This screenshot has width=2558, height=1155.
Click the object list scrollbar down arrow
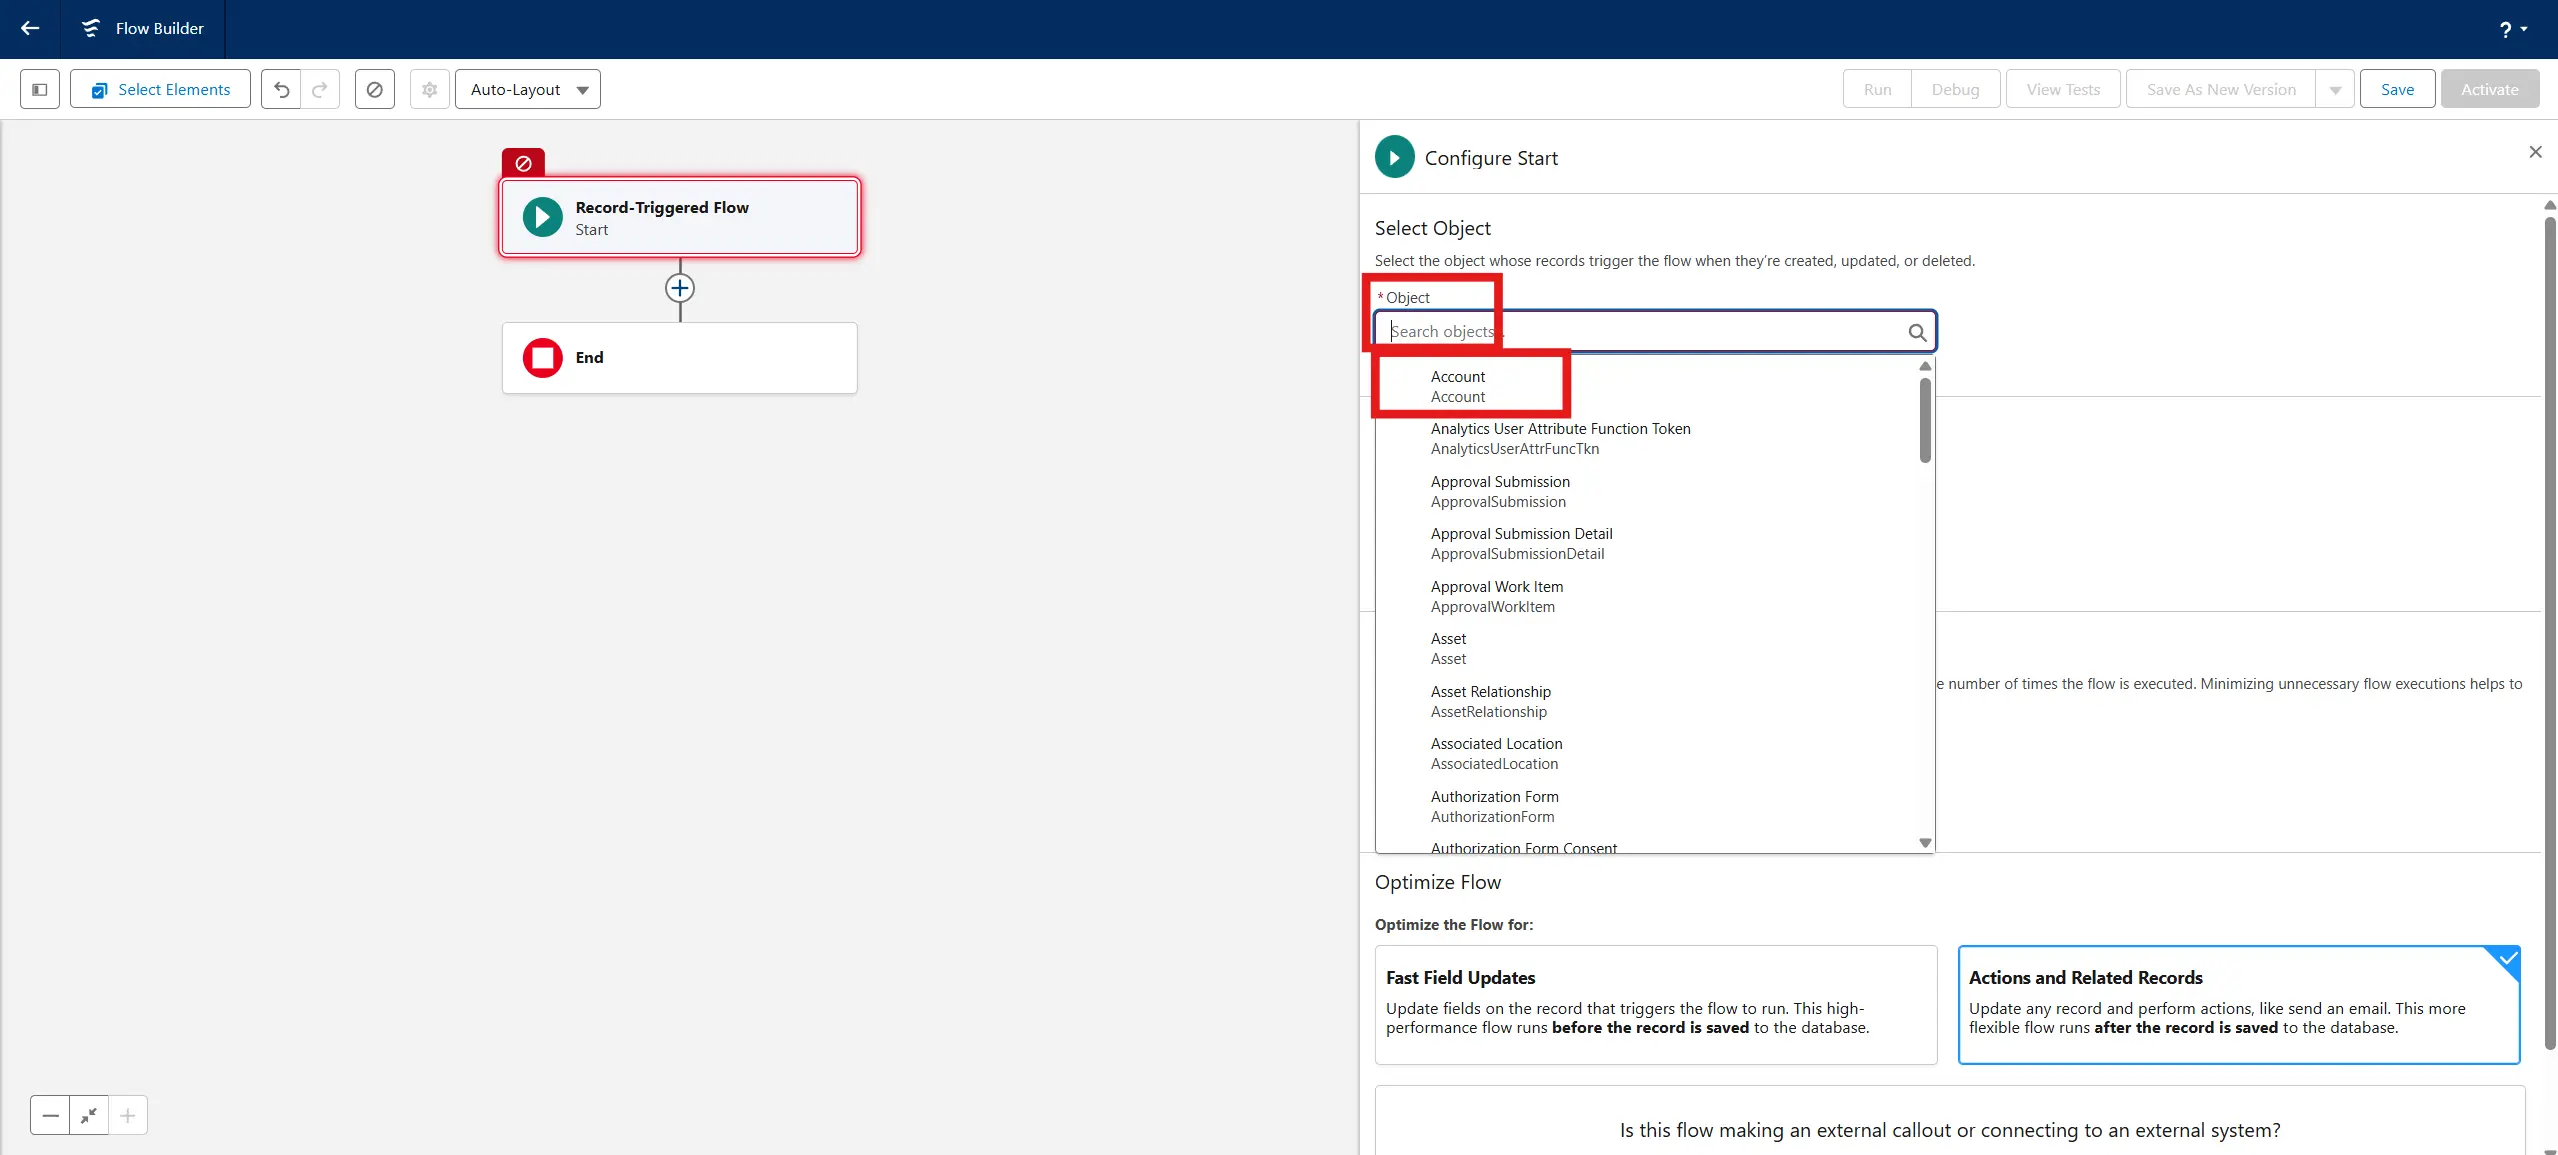pos(1925,843)
